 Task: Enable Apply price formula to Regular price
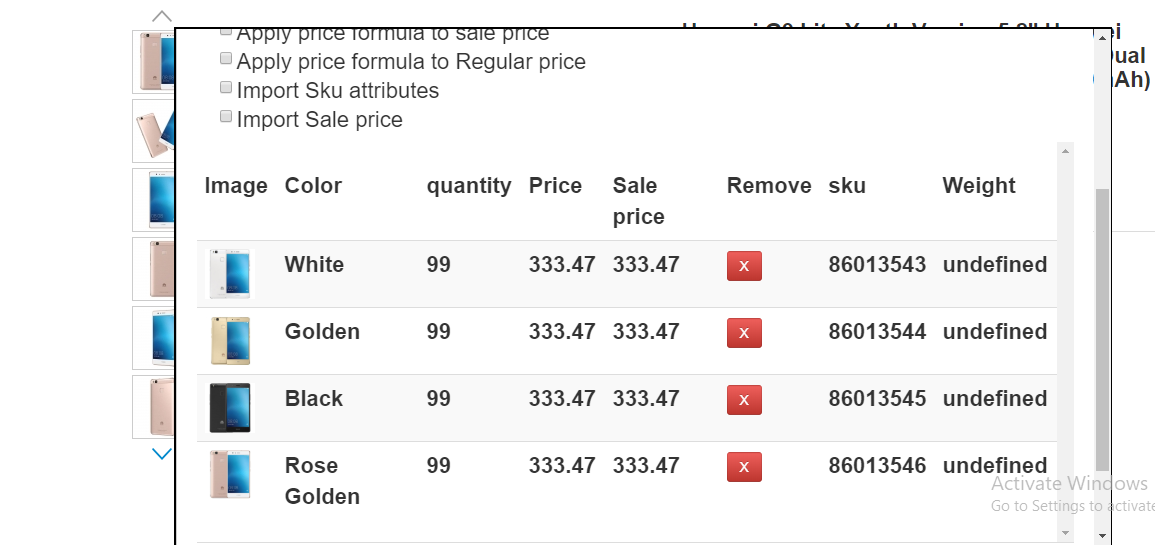pyautogui.click(x=226, y=59)
